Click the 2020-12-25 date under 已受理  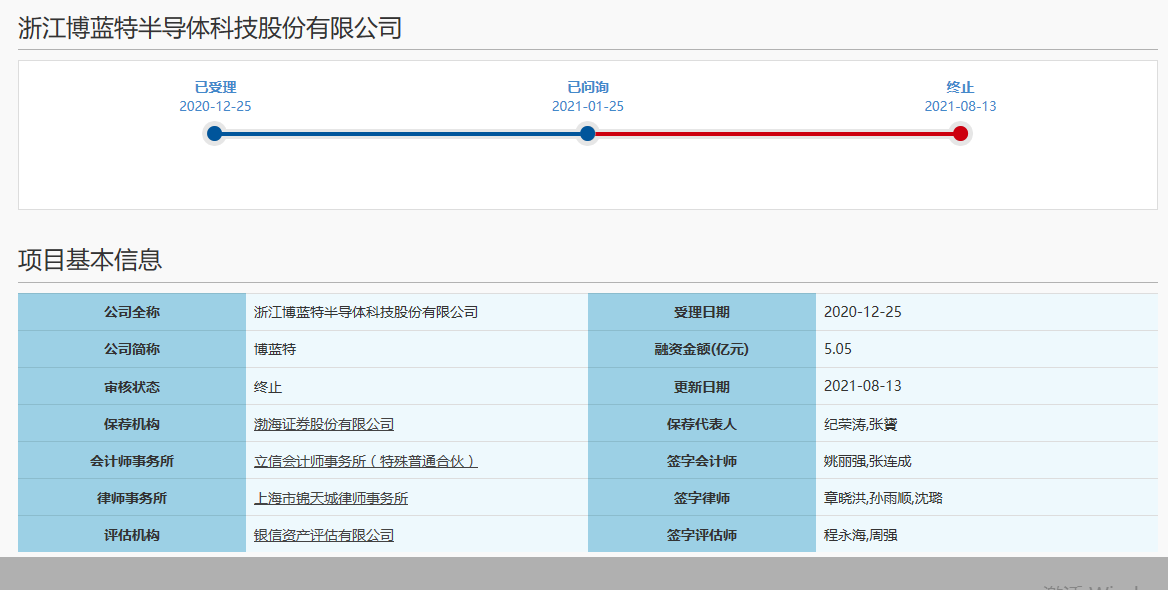click(x=215, y=107)
